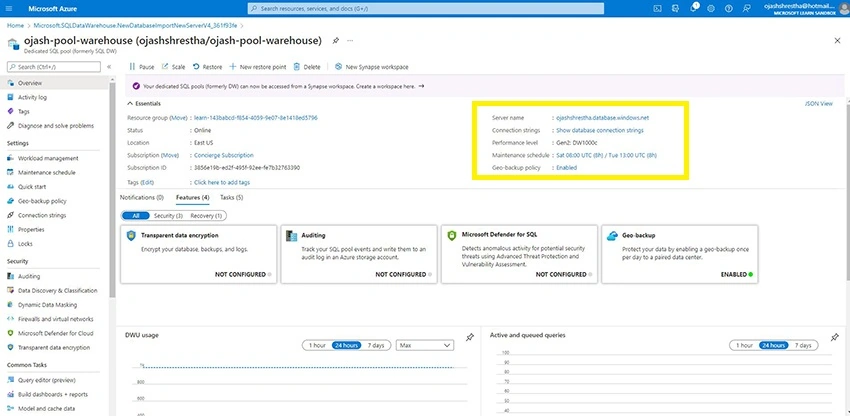The image size is (850, 416).
Task: Open the Concierge Subscription link
Action: (223, 155)
